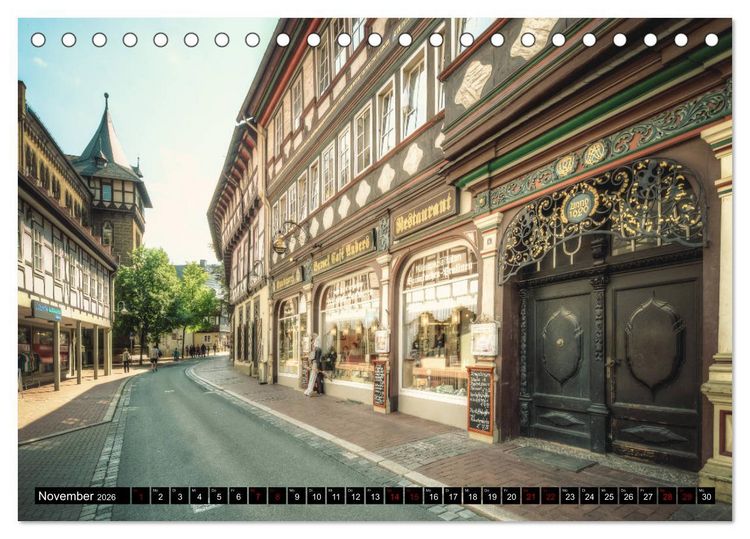Select red day 14 in the calendar strip
Screen dimensions: 750x539
point(395,495)
